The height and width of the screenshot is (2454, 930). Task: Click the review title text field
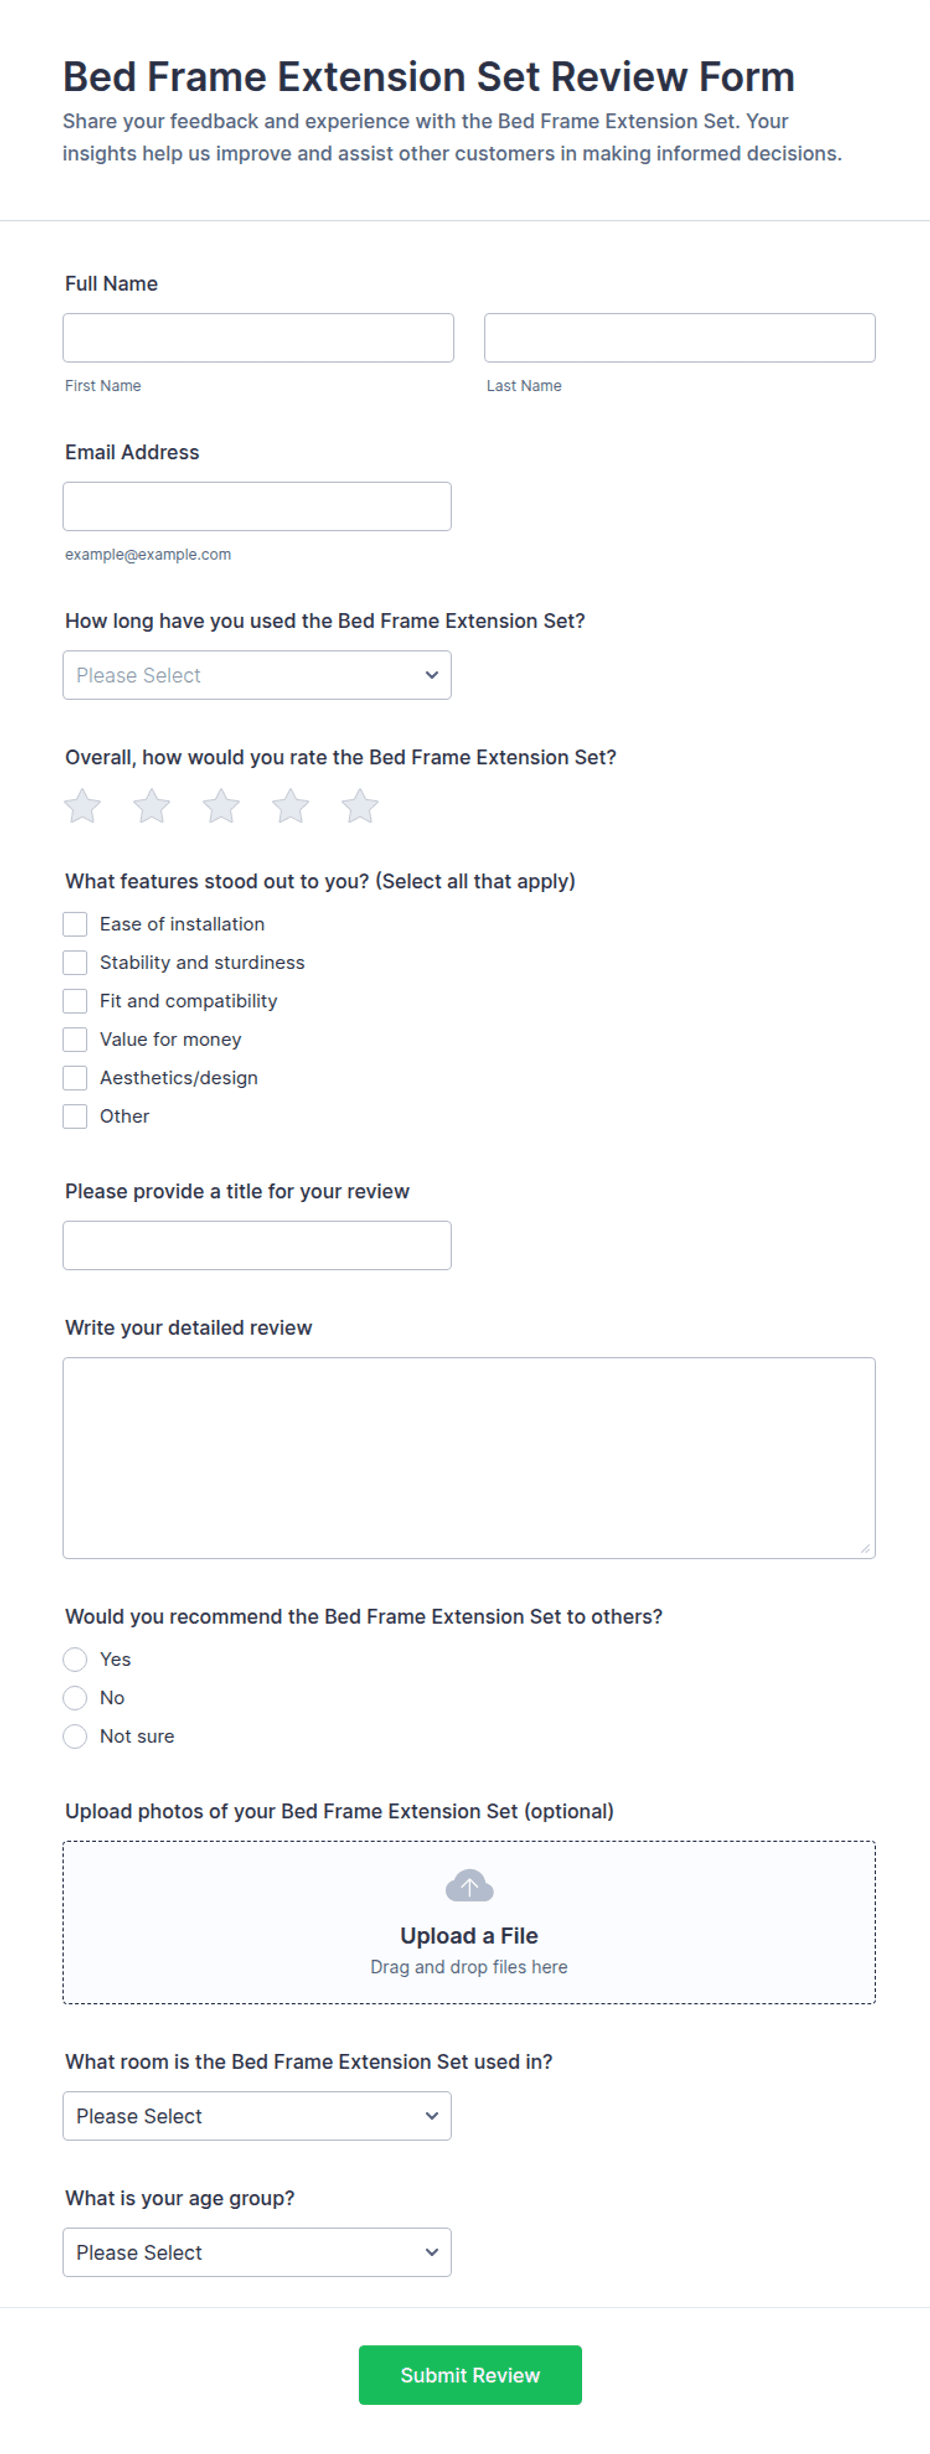point(257,1245)
